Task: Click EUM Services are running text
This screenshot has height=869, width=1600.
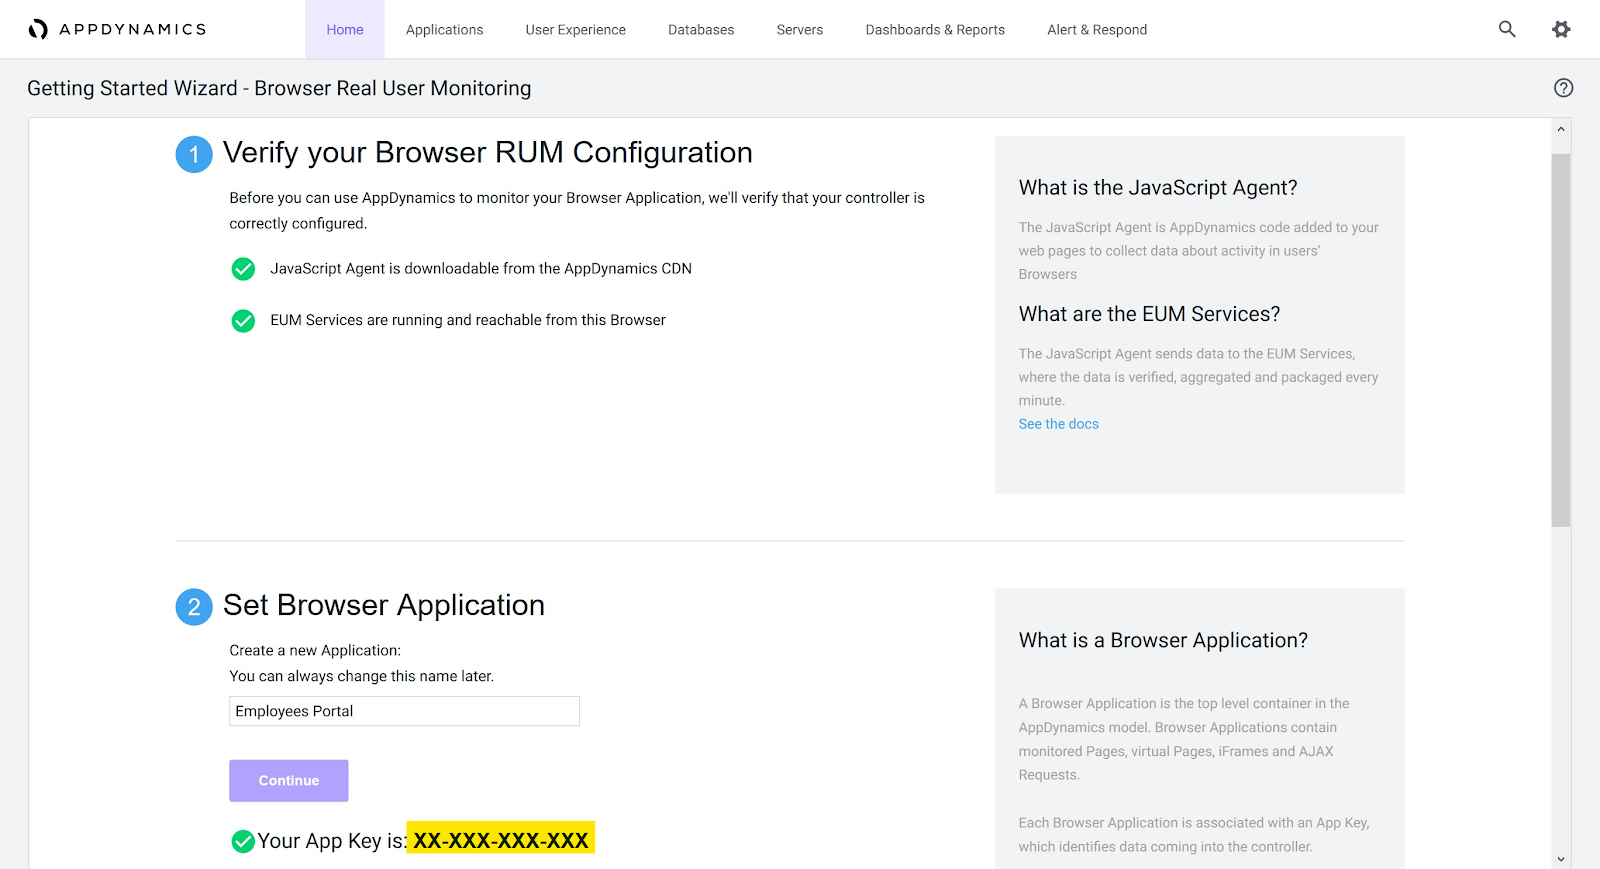Action: point(468,320)
